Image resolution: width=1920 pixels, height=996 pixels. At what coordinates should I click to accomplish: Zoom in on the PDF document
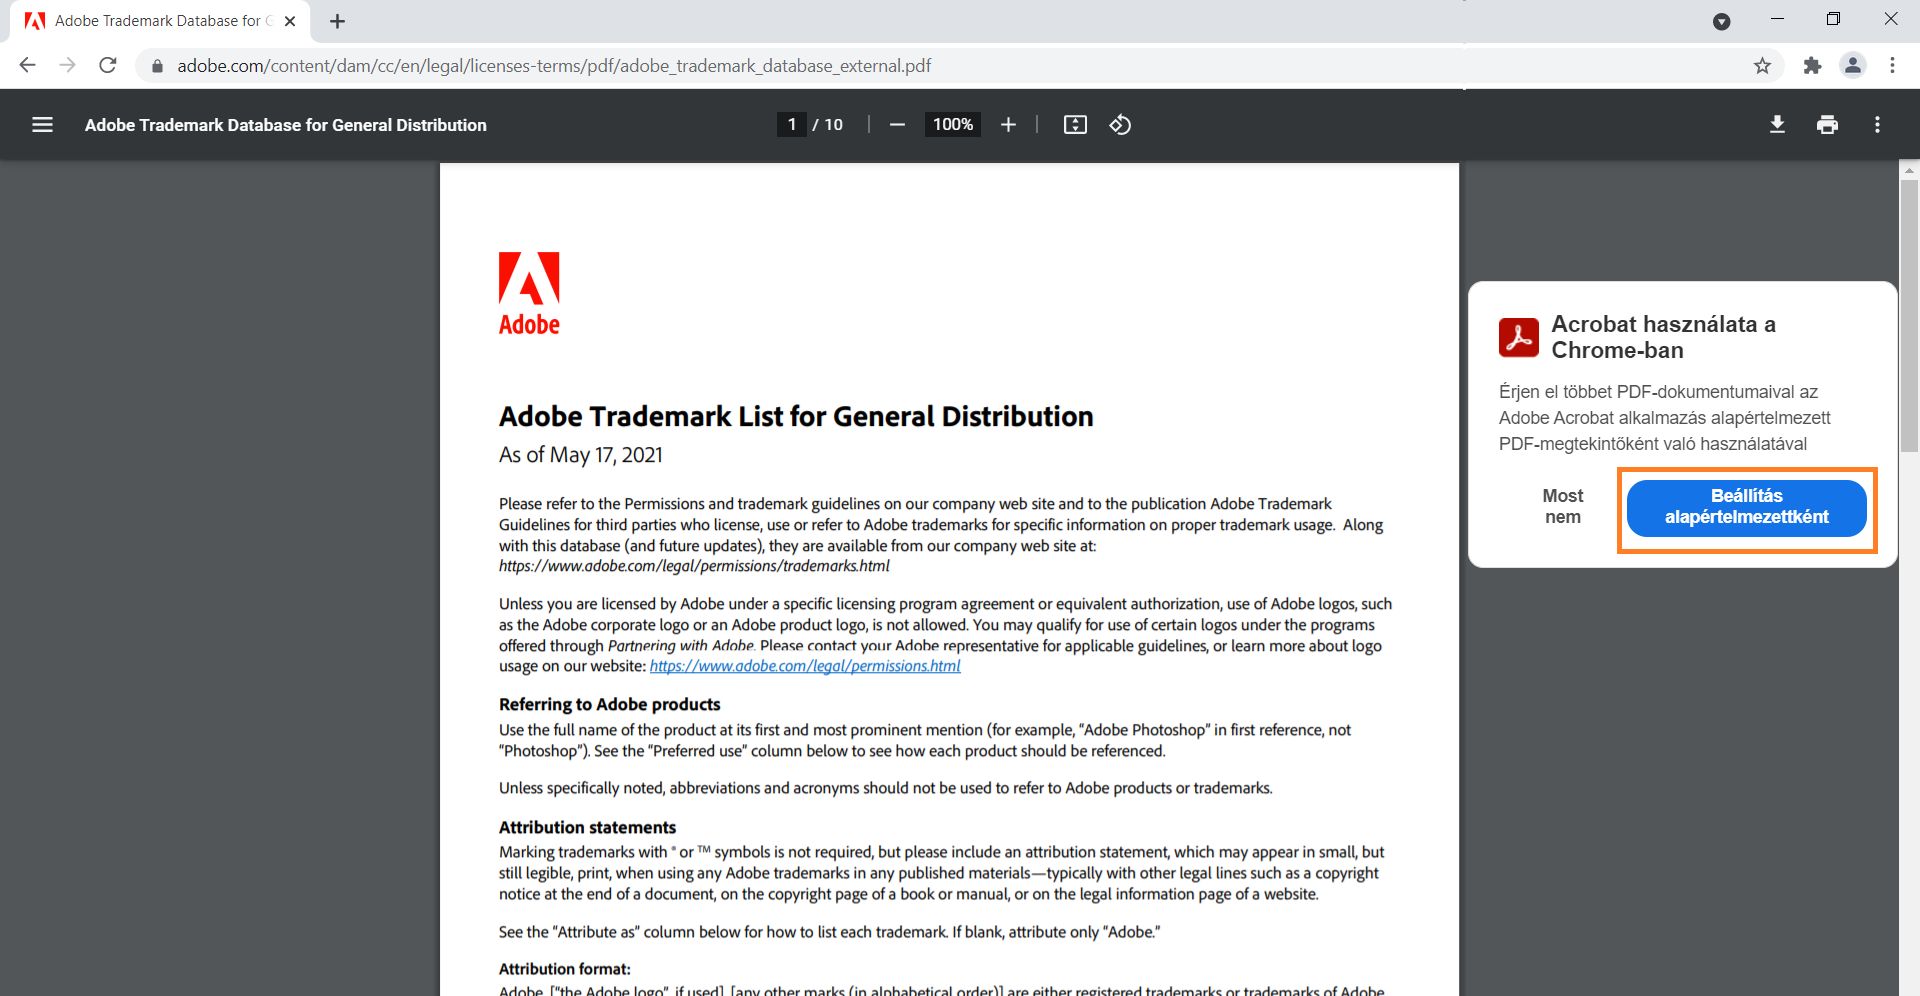(x=1008, y=125)
